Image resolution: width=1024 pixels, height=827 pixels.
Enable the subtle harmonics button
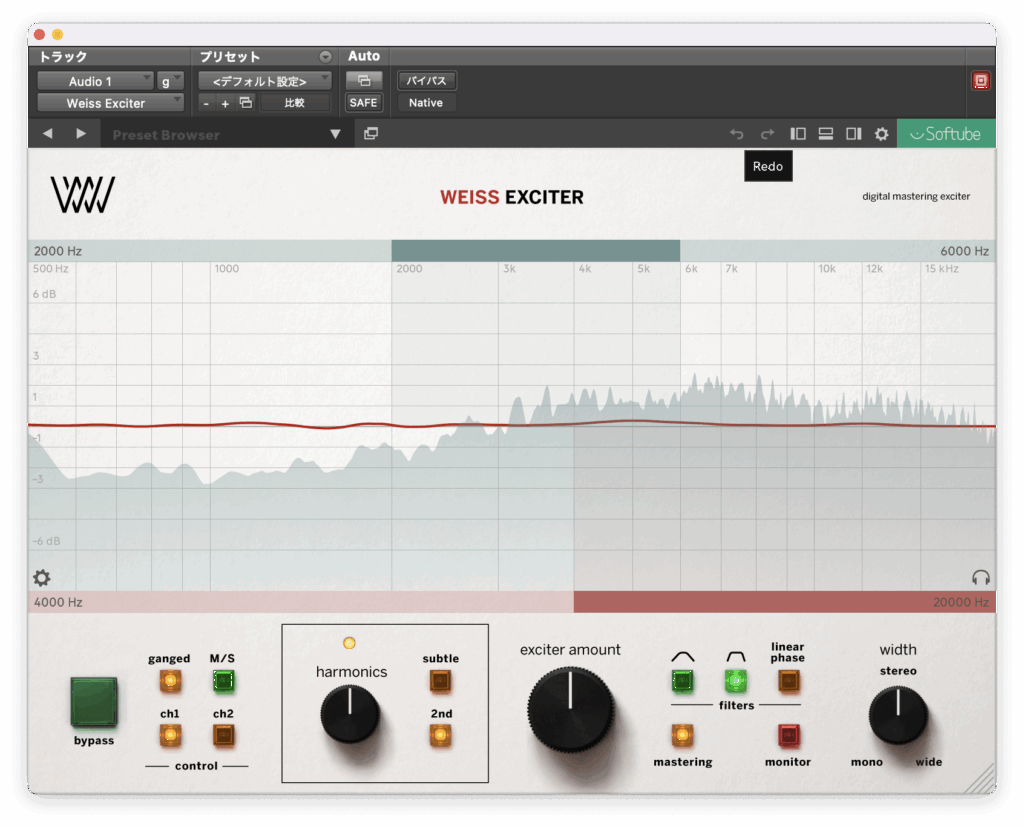pyautogui.click(x=441, y=681)
